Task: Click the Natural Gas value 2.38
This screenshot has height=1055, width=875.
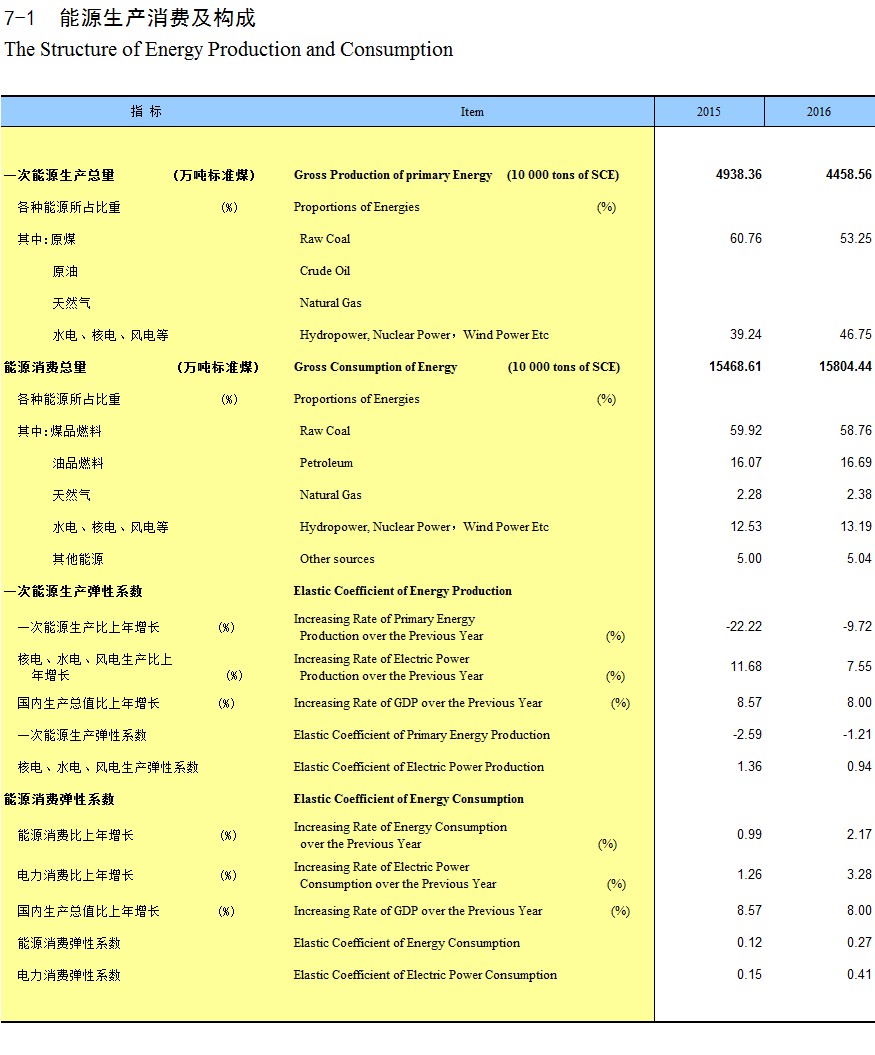Action: coord(859,495)
